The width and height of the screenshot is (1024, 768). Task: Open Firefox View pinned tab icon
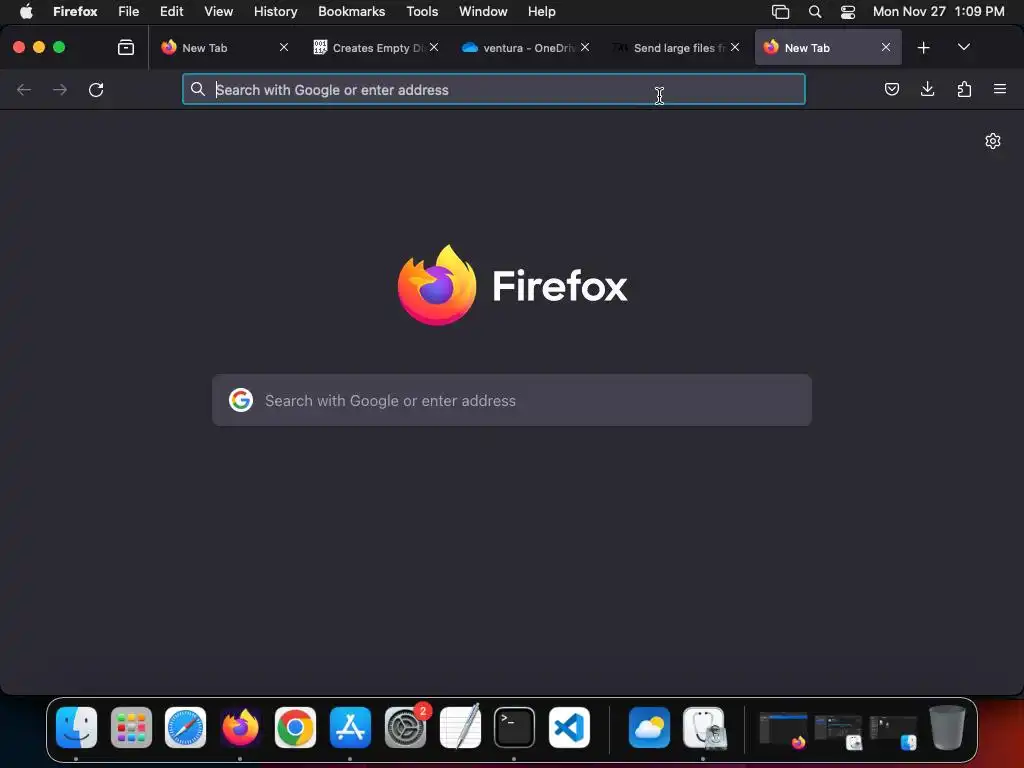point(125,47)
